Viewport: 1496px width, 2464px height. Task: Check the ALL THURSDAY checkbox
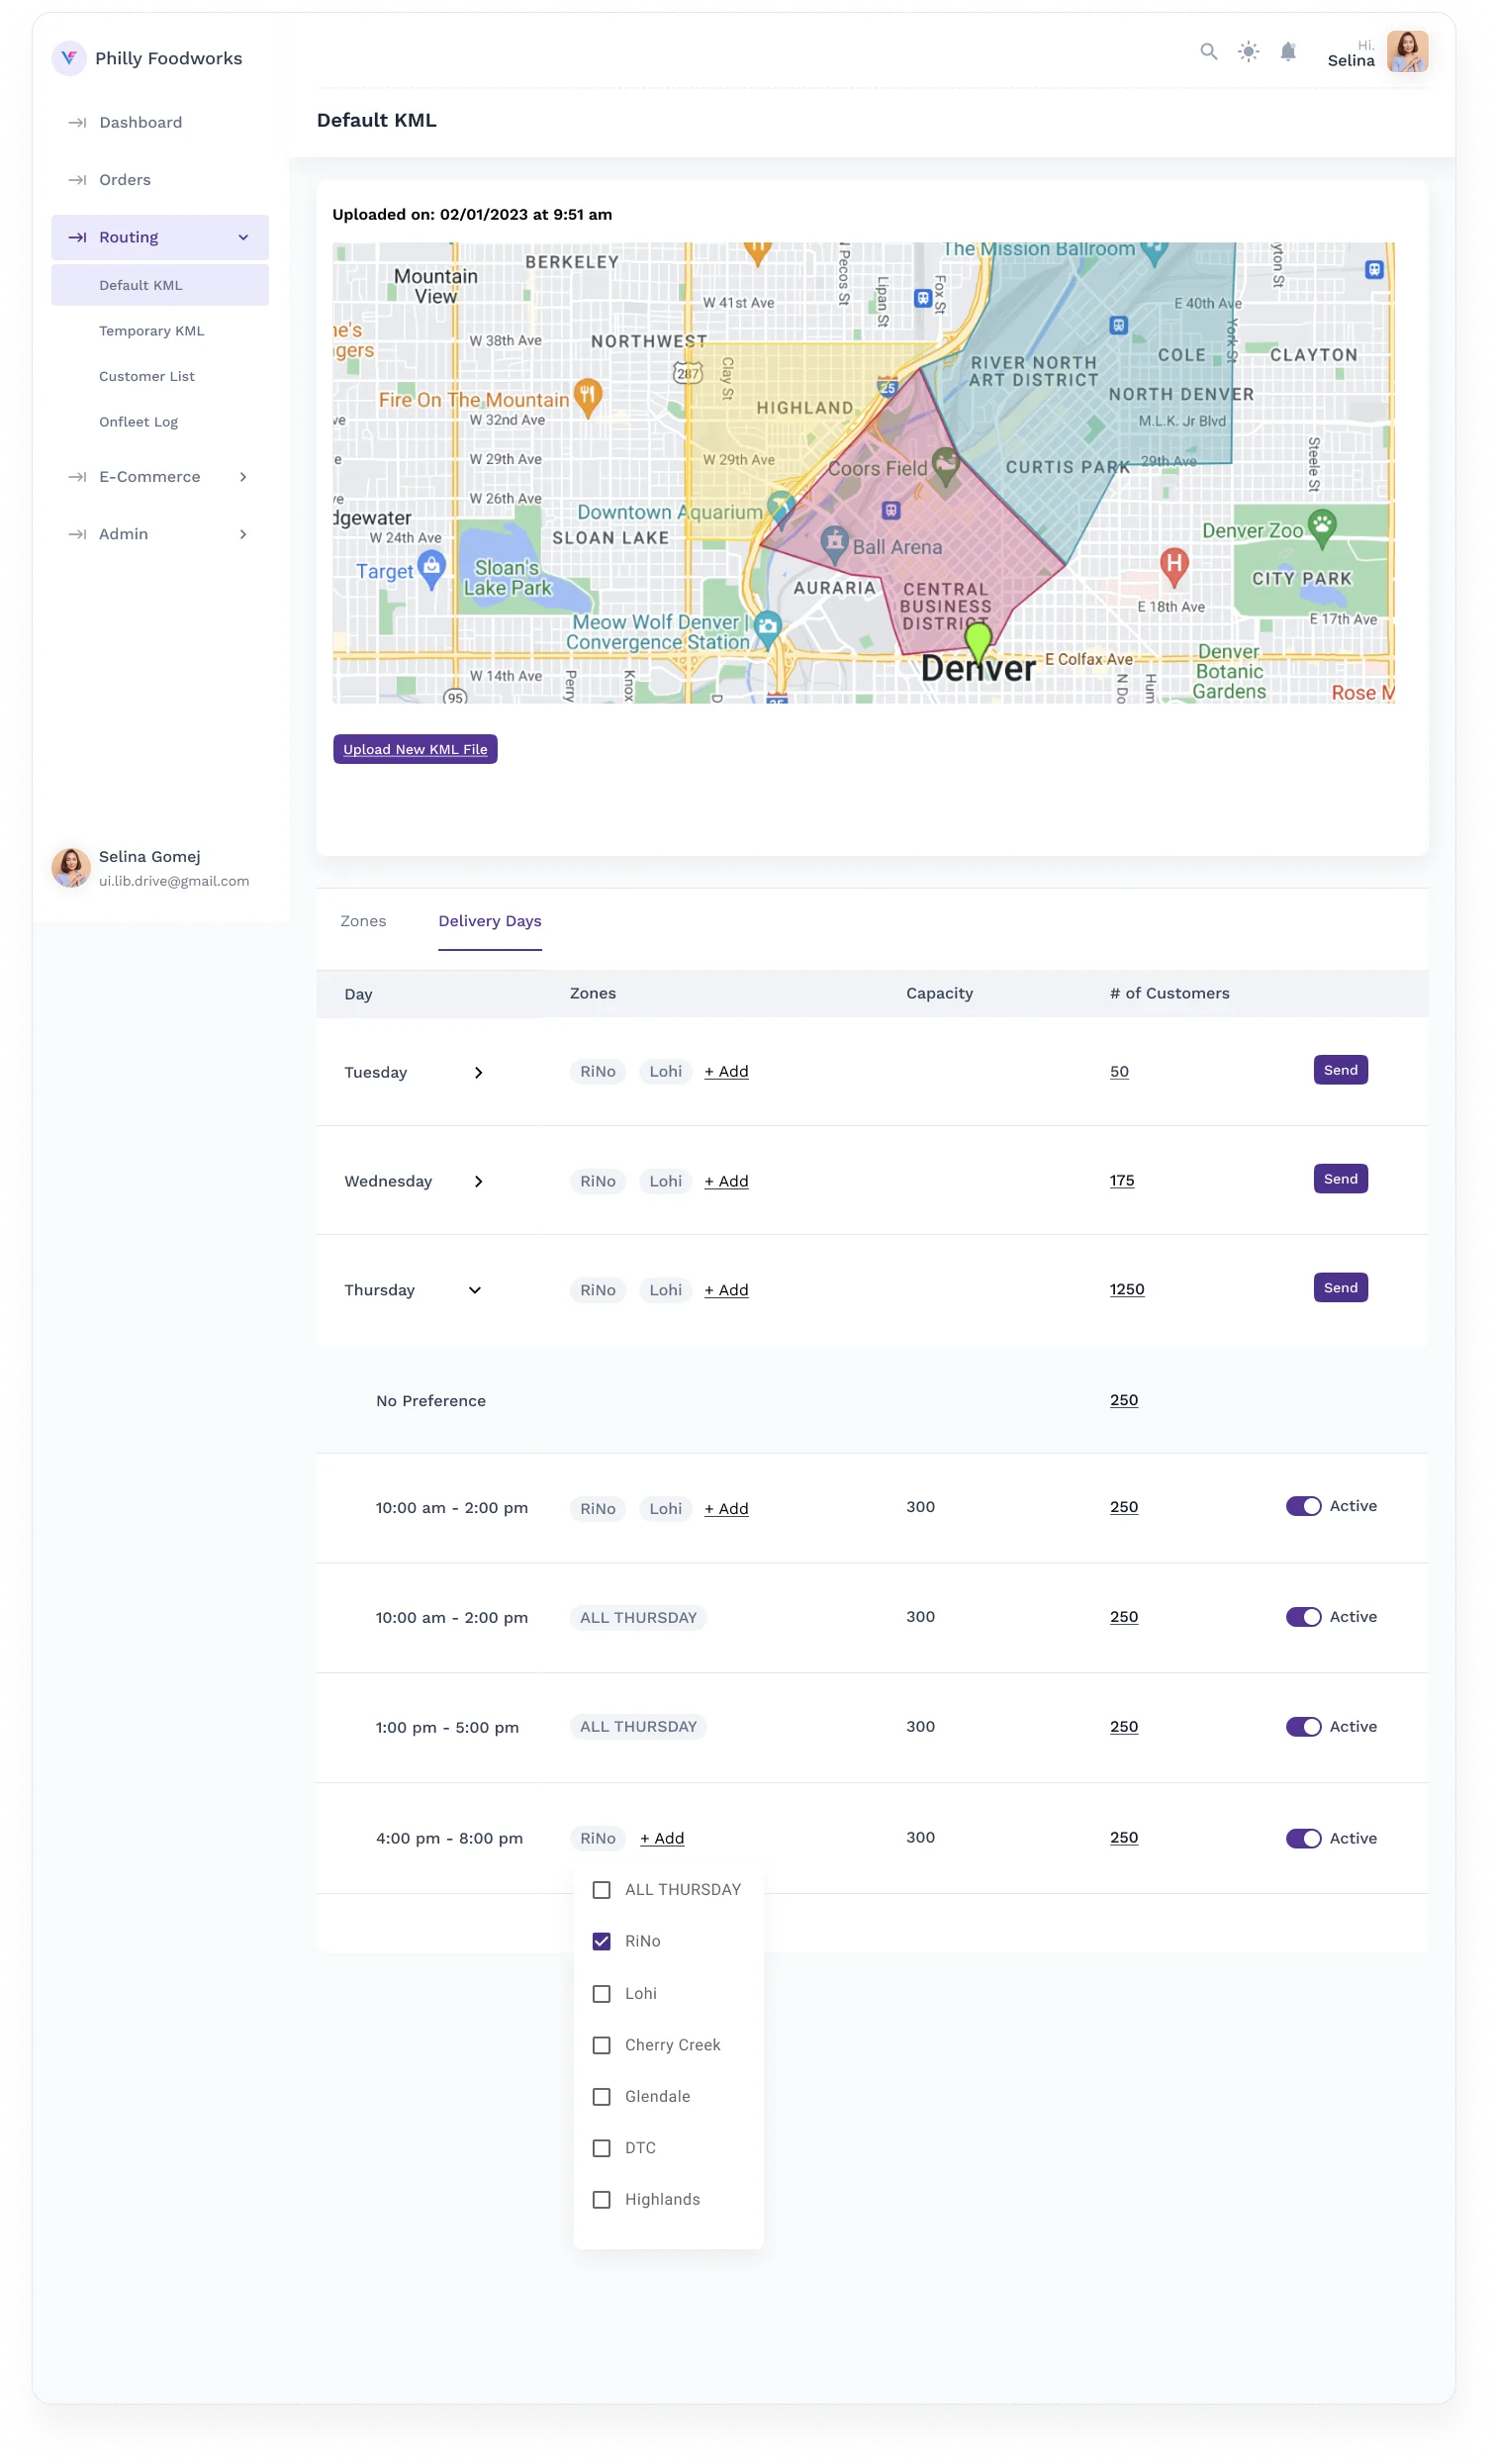[601, 1889]
